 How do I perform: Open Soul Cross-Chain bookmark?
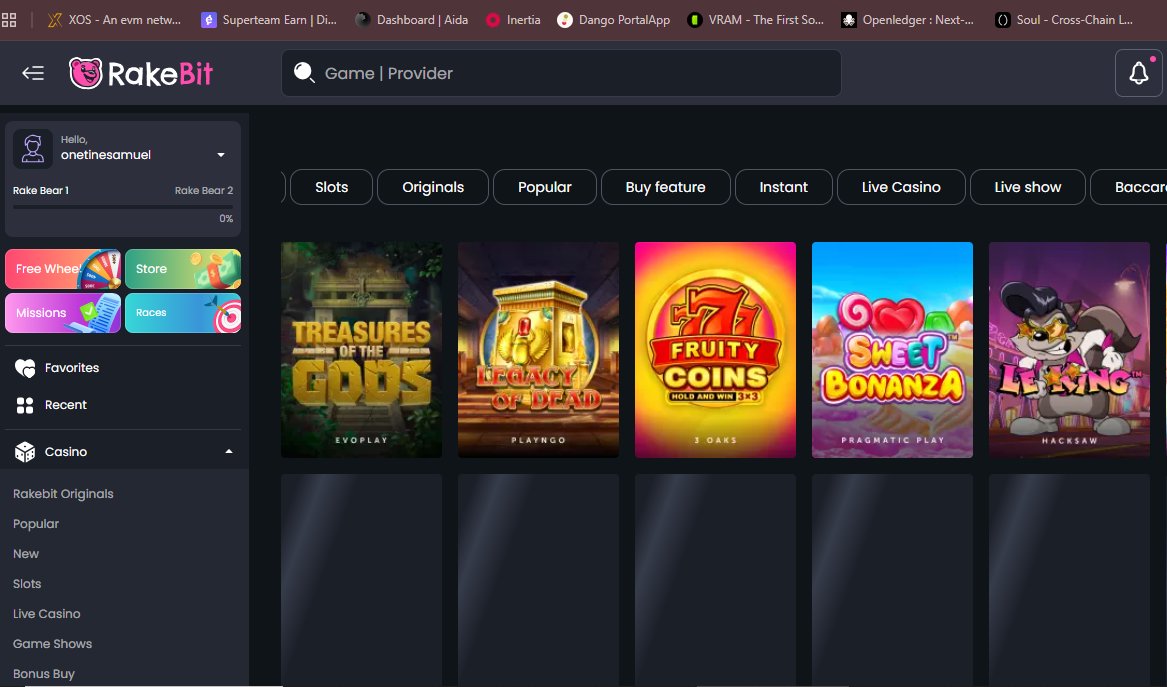pyautogui.click(x=1064, y=20)
